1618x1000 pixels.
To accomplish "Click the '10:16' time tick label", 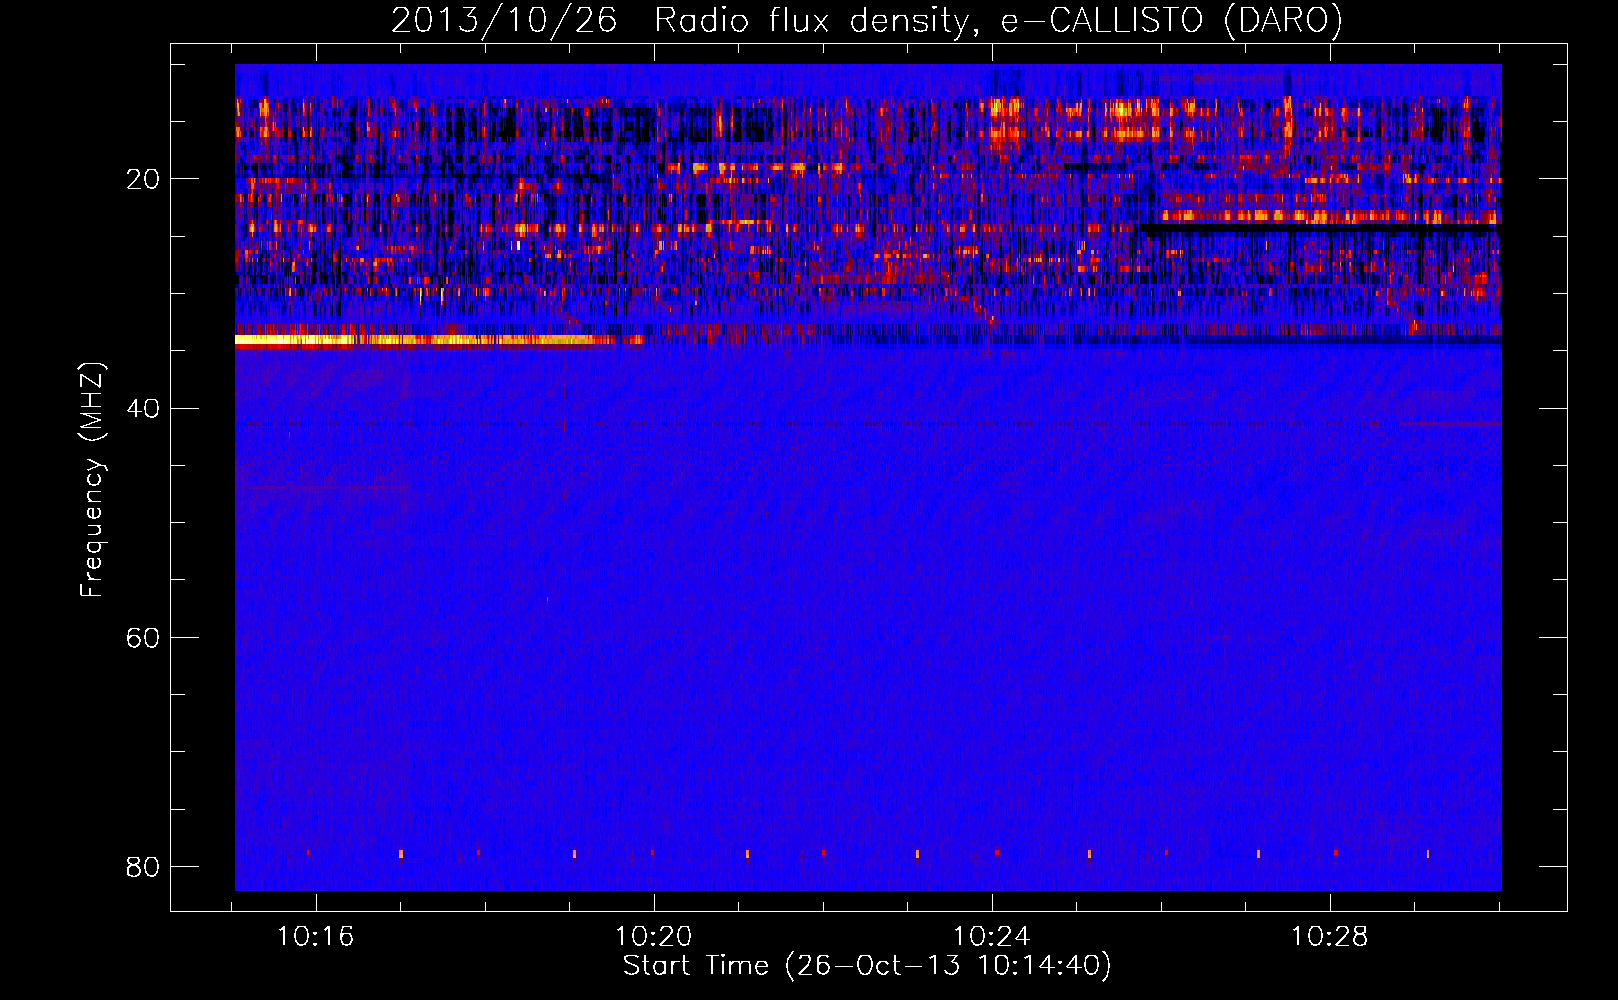I will 316,937.
